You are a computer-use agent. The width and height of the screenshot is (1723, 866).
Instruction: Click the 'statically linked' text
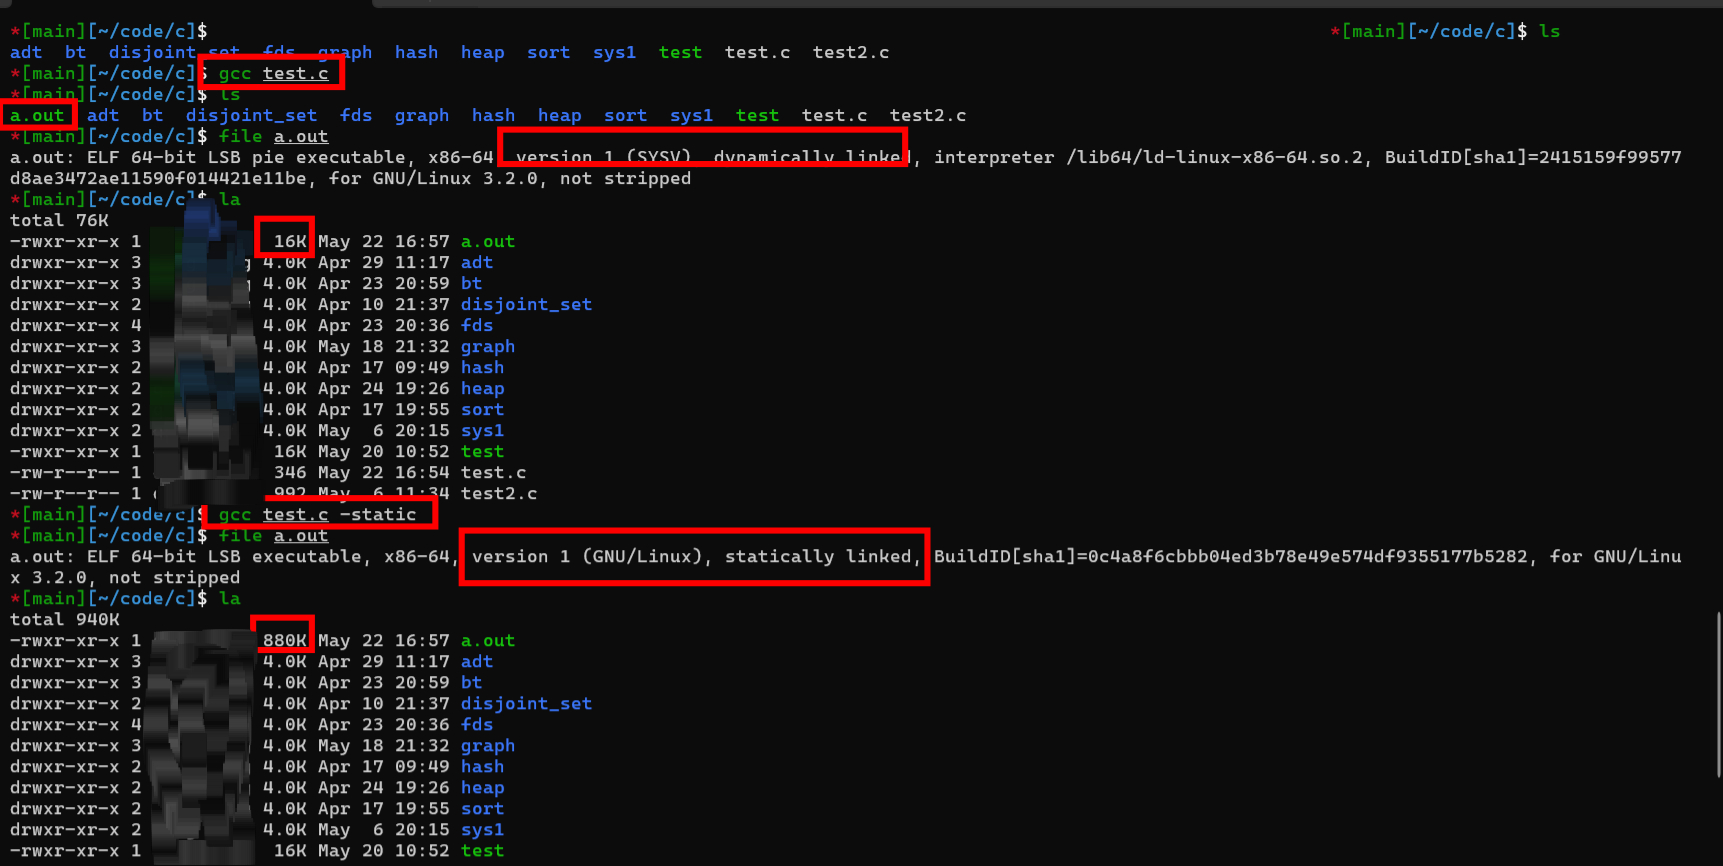(817, 556)
